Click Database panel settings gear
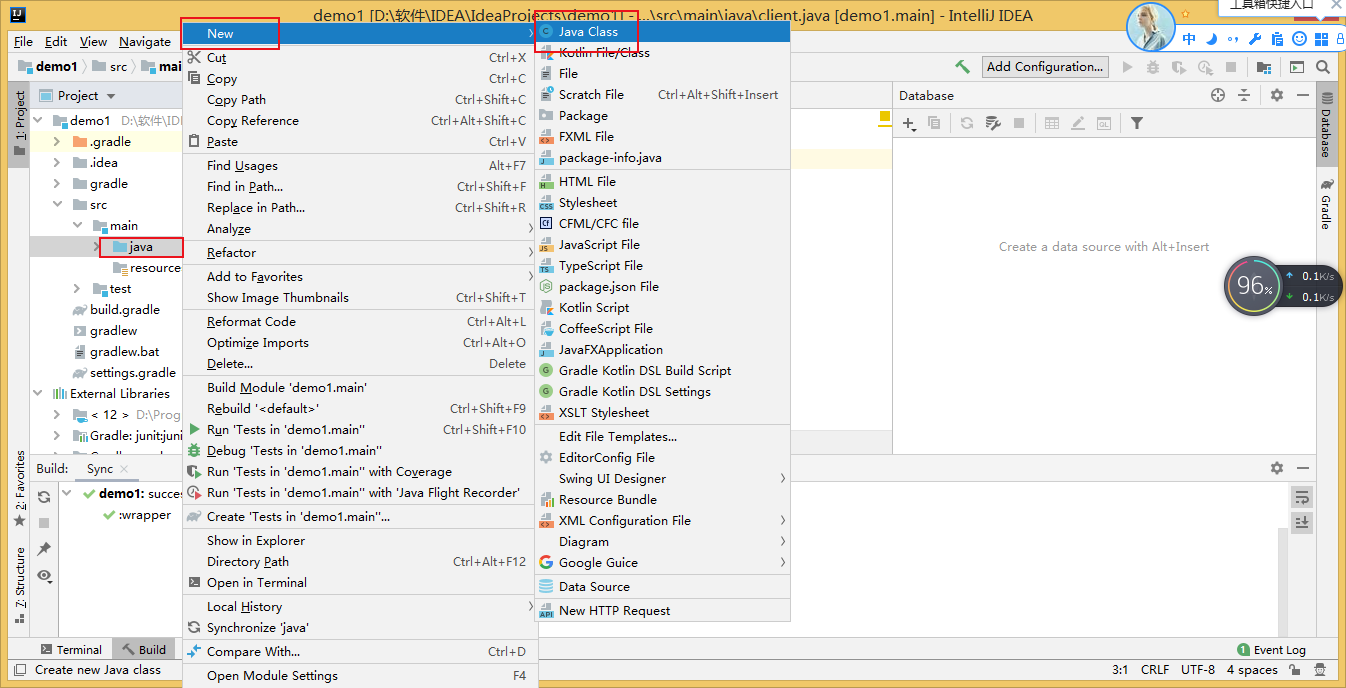The width and height of the screenshot is (1346, 688). [x=1277, y=95]
